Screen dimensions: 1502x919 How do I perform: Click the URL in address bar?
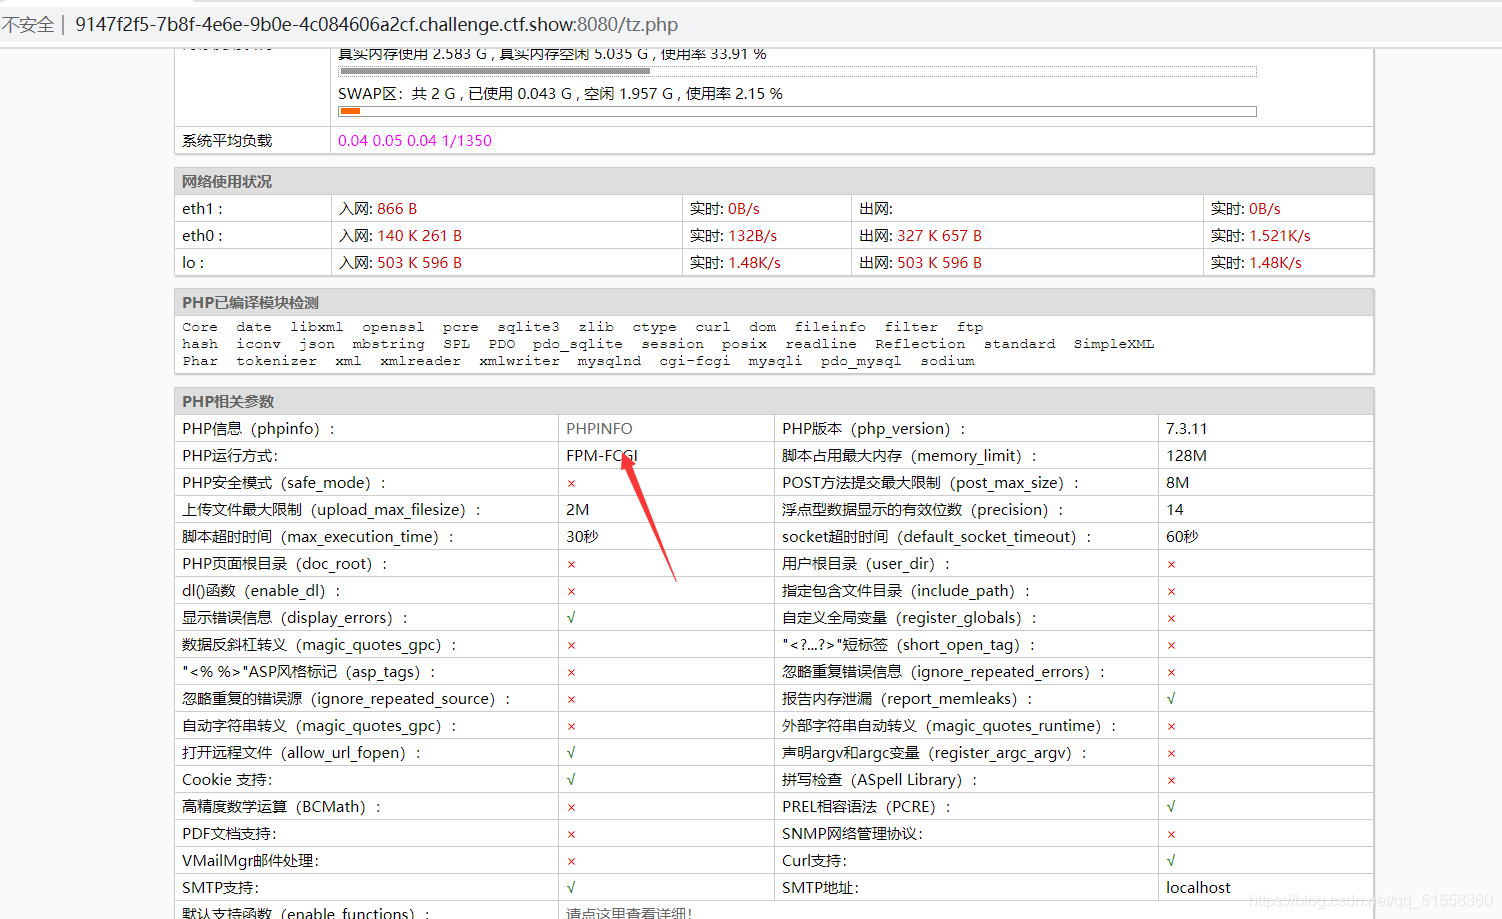[x=377, y=24]
